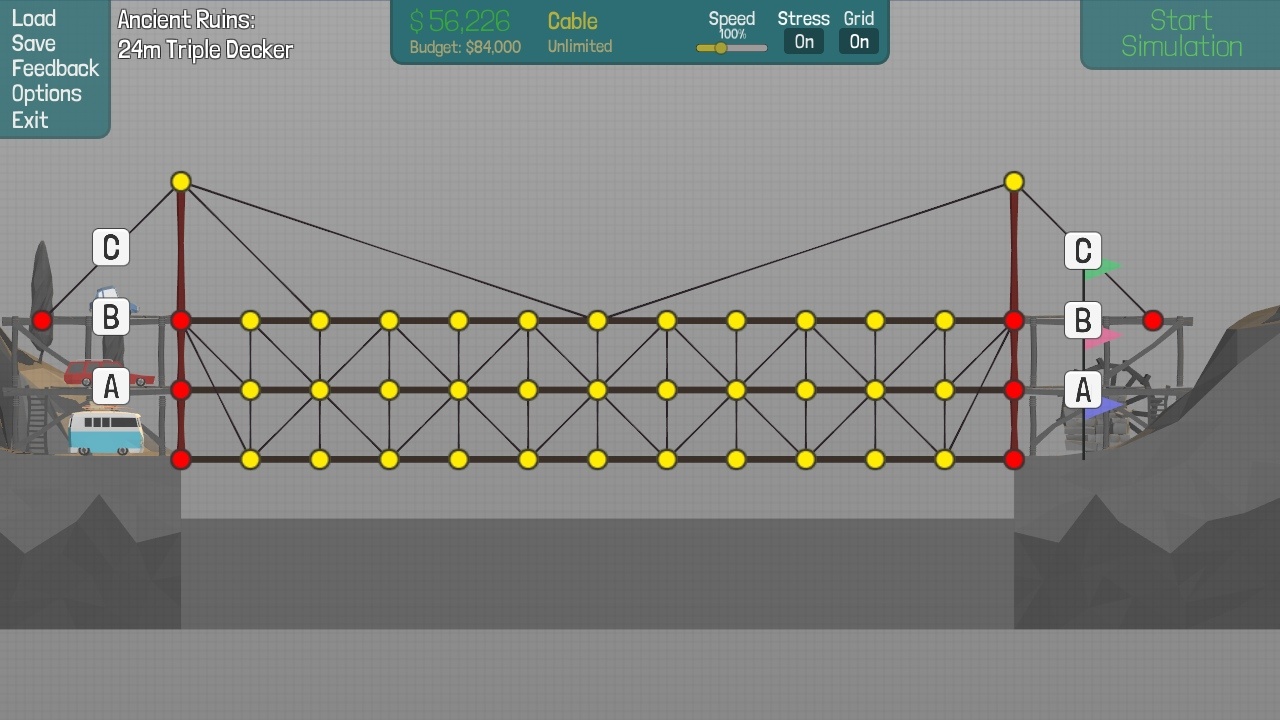This screenshot has height=720, width=1280.
Task: Select the yellow joint atop the left tower
Action: click(x=181, y=182)
